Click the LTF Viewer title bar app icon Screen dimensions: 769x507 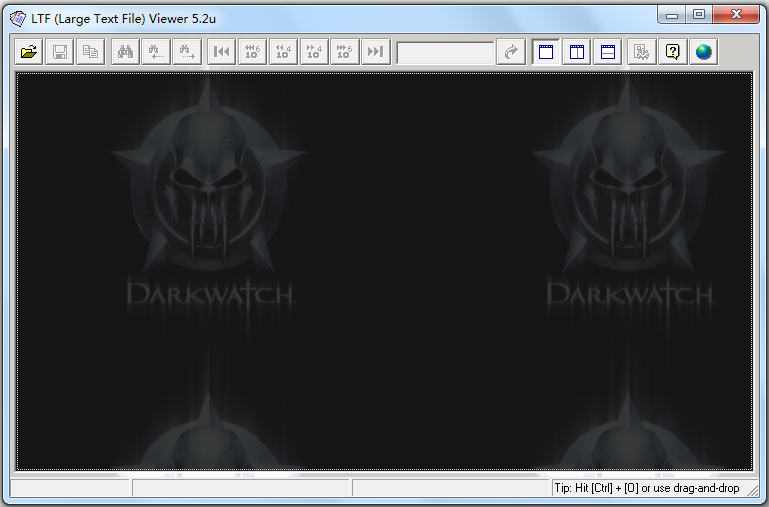(x=18, y=19)
